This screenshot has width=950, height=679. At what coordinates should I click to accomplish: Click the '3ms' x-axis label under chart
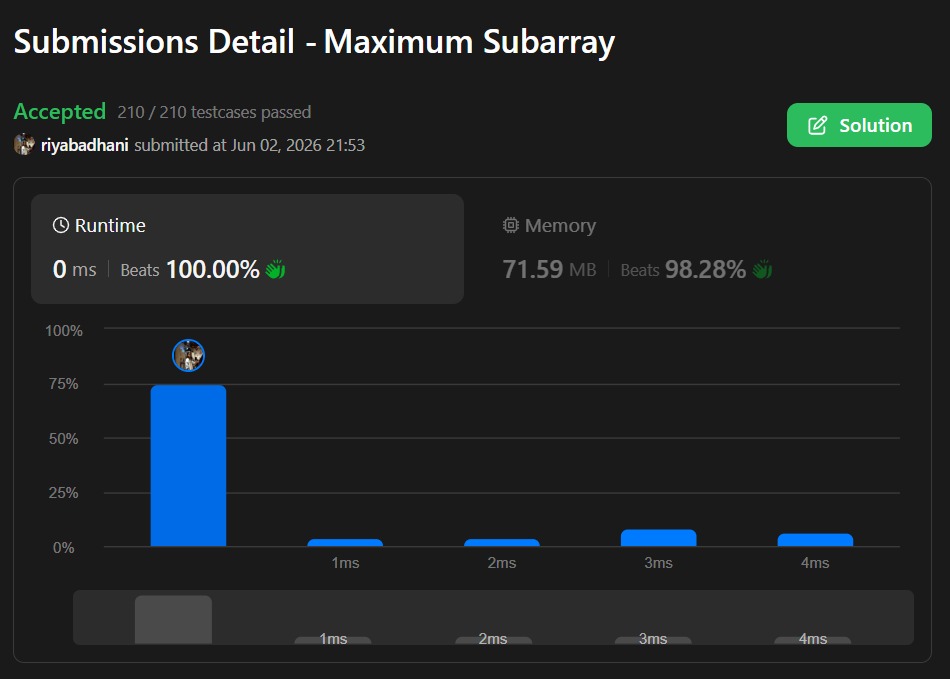pyautogui.click(x=659, y=563)
